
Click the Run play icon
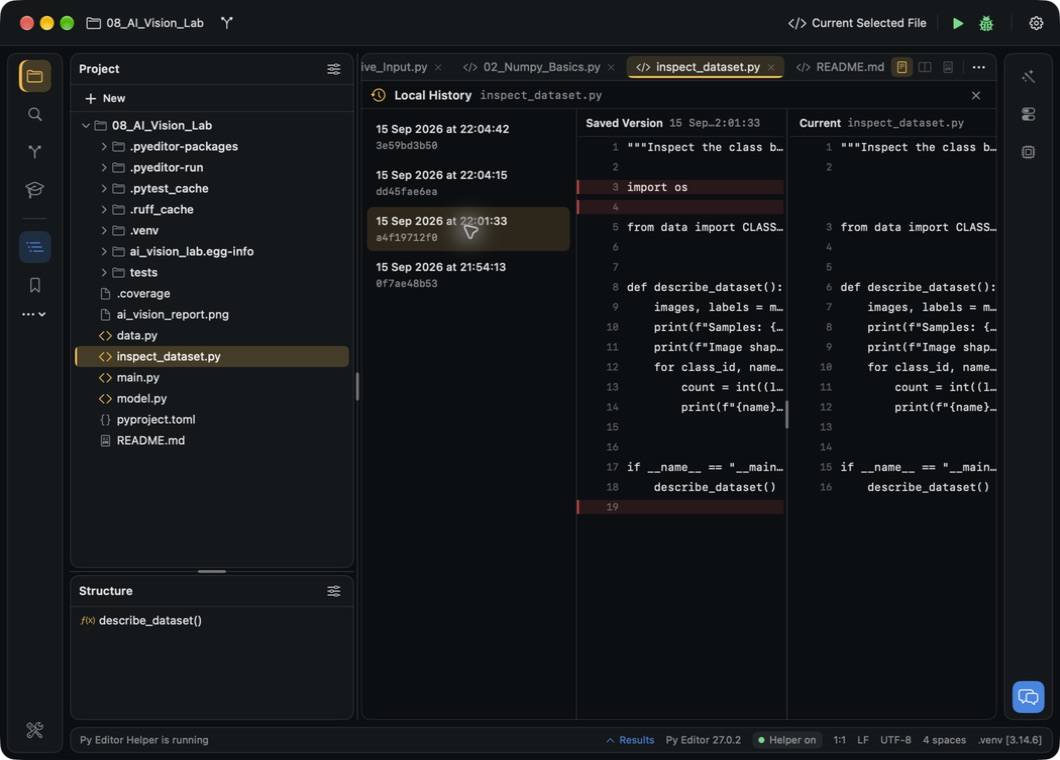point(957,23)
